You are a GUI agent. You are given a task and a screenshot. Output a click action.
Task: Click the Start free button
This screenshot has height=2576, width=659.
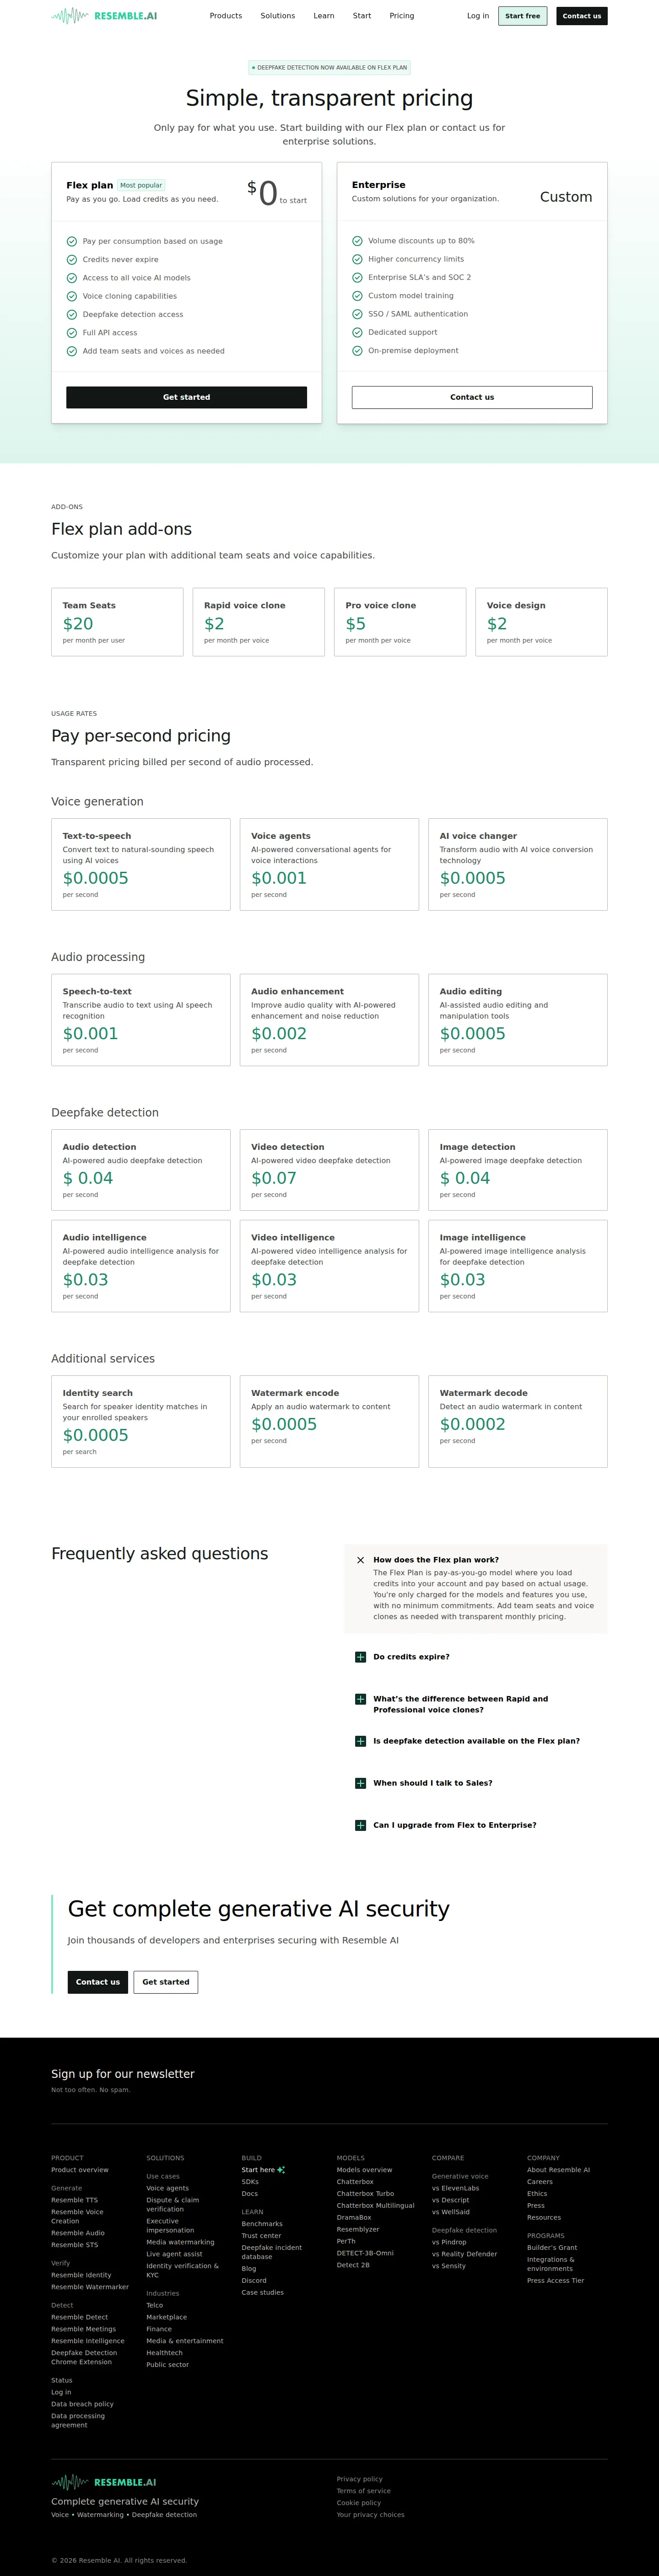(x=523, y=16)
